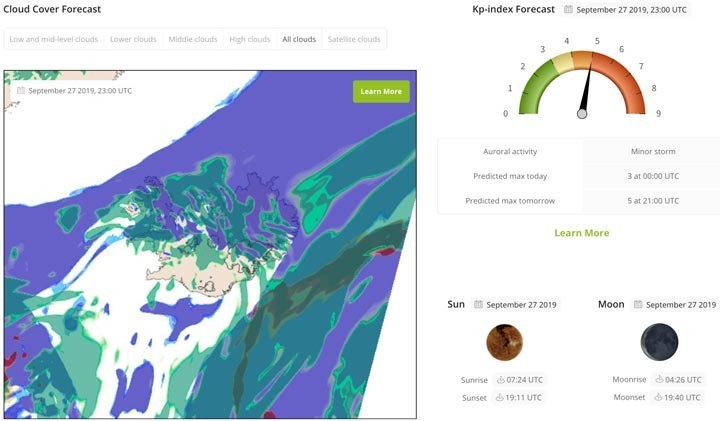Image resolution: width=720 pixels, height=421 pixels.
Task: Click the calendar icon next to Sun
Action: click(x=479, y=304)
